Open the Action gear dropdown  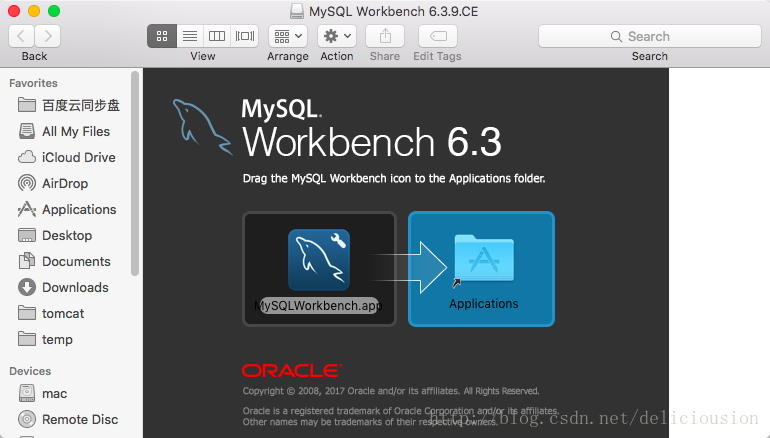pyautogui.click(x=336, y=36)
